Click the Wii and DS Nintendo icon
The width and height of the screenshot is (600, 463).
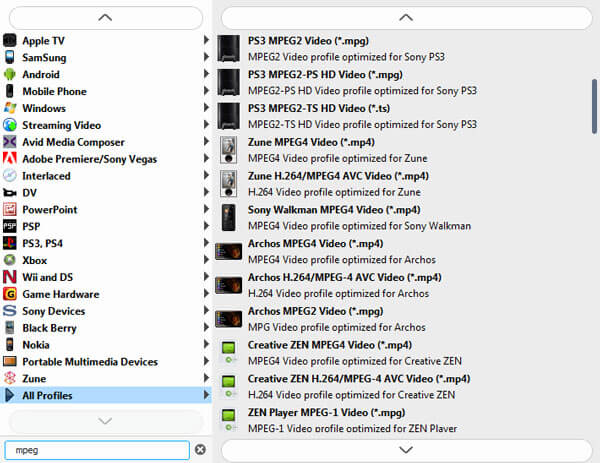pos(10,277)
